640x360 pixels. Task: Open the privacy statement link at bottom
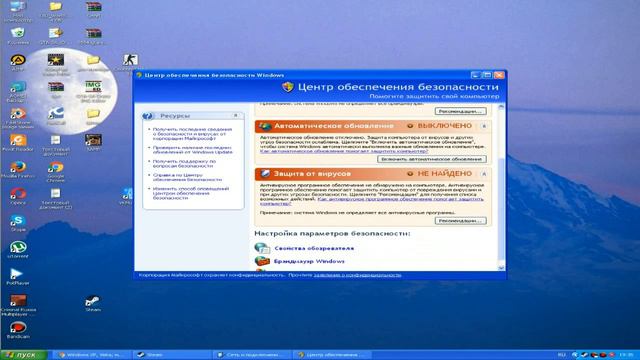click(x=357, y=275)
